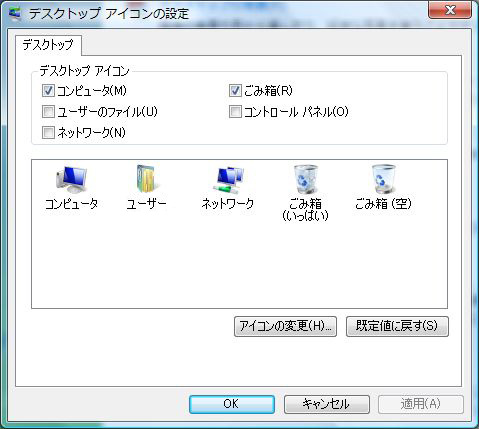Switch to the デスクトップ tab
Screen dimensions: 479x429
pyautogui.click(x=48, y=45)
